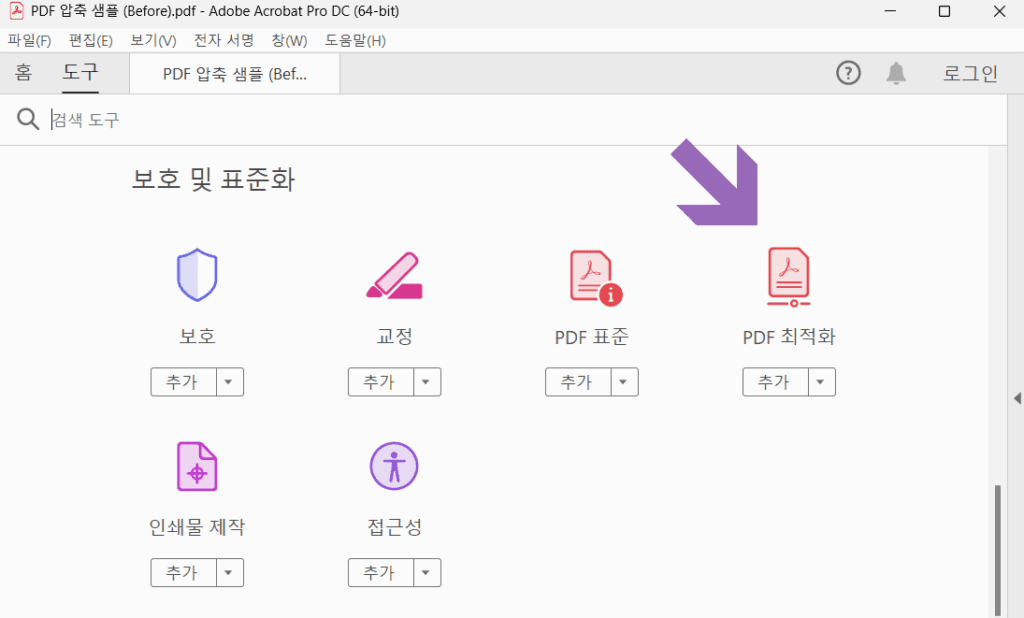Open the 도움말(H) menu

click(x=355, y=41)
